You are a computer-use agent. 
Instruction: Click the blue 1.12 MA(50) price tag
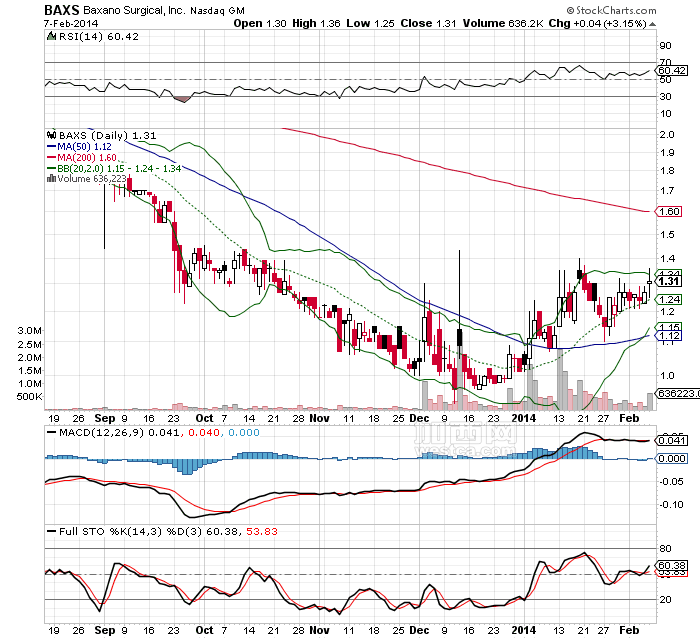(x=669, y=335)
